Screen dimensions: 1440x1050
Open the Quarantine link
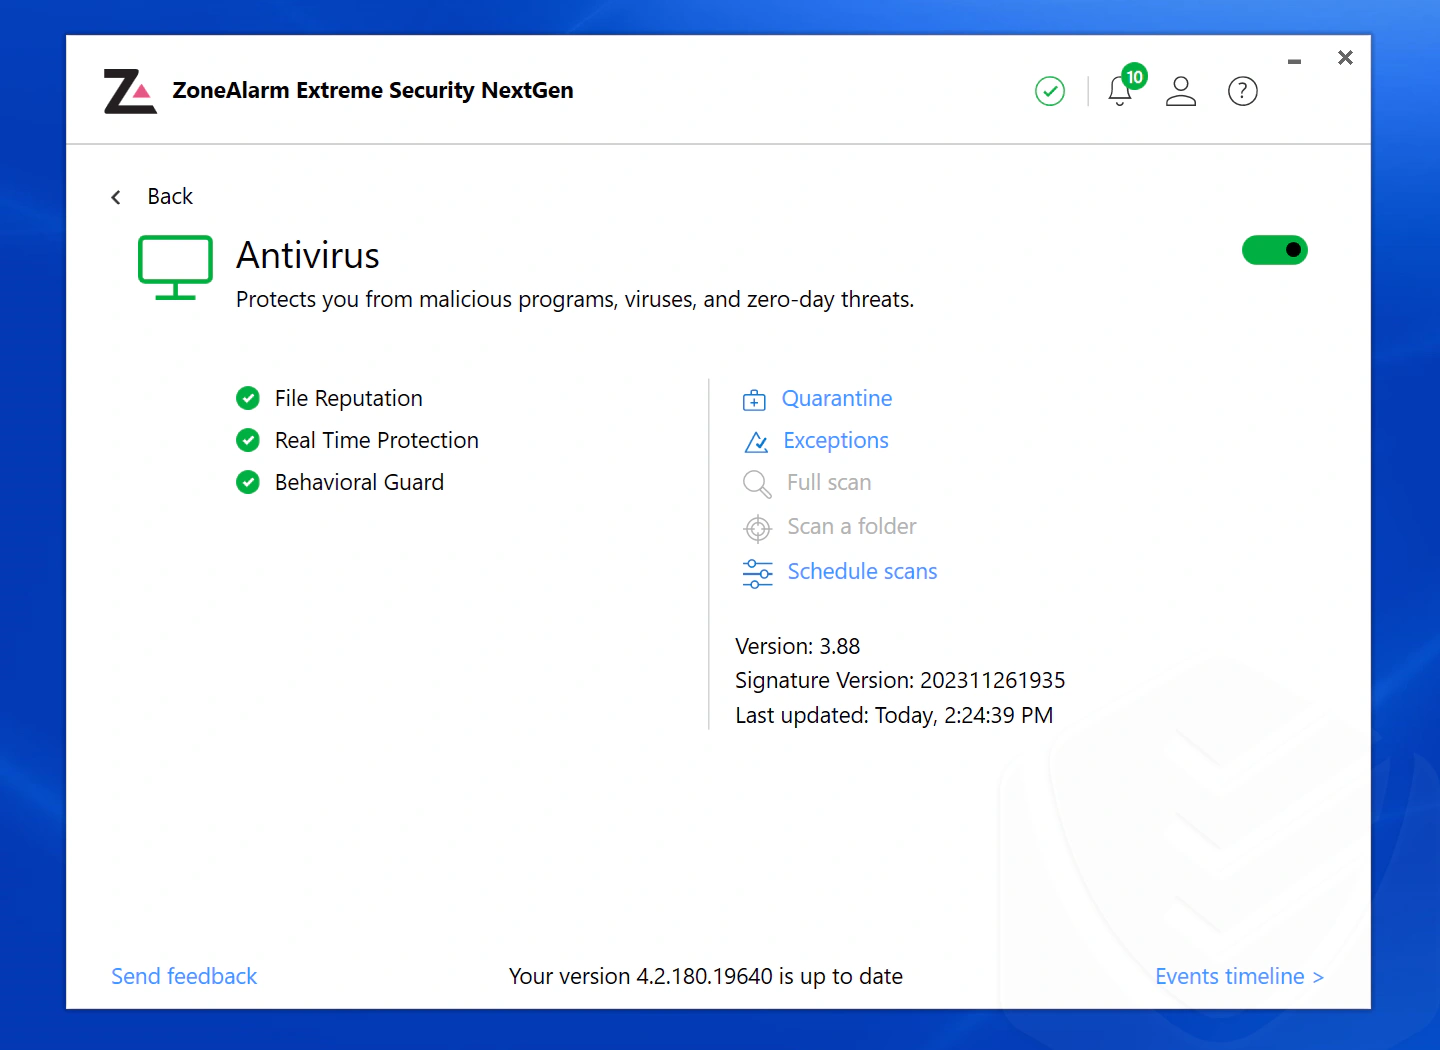point(837,399)
